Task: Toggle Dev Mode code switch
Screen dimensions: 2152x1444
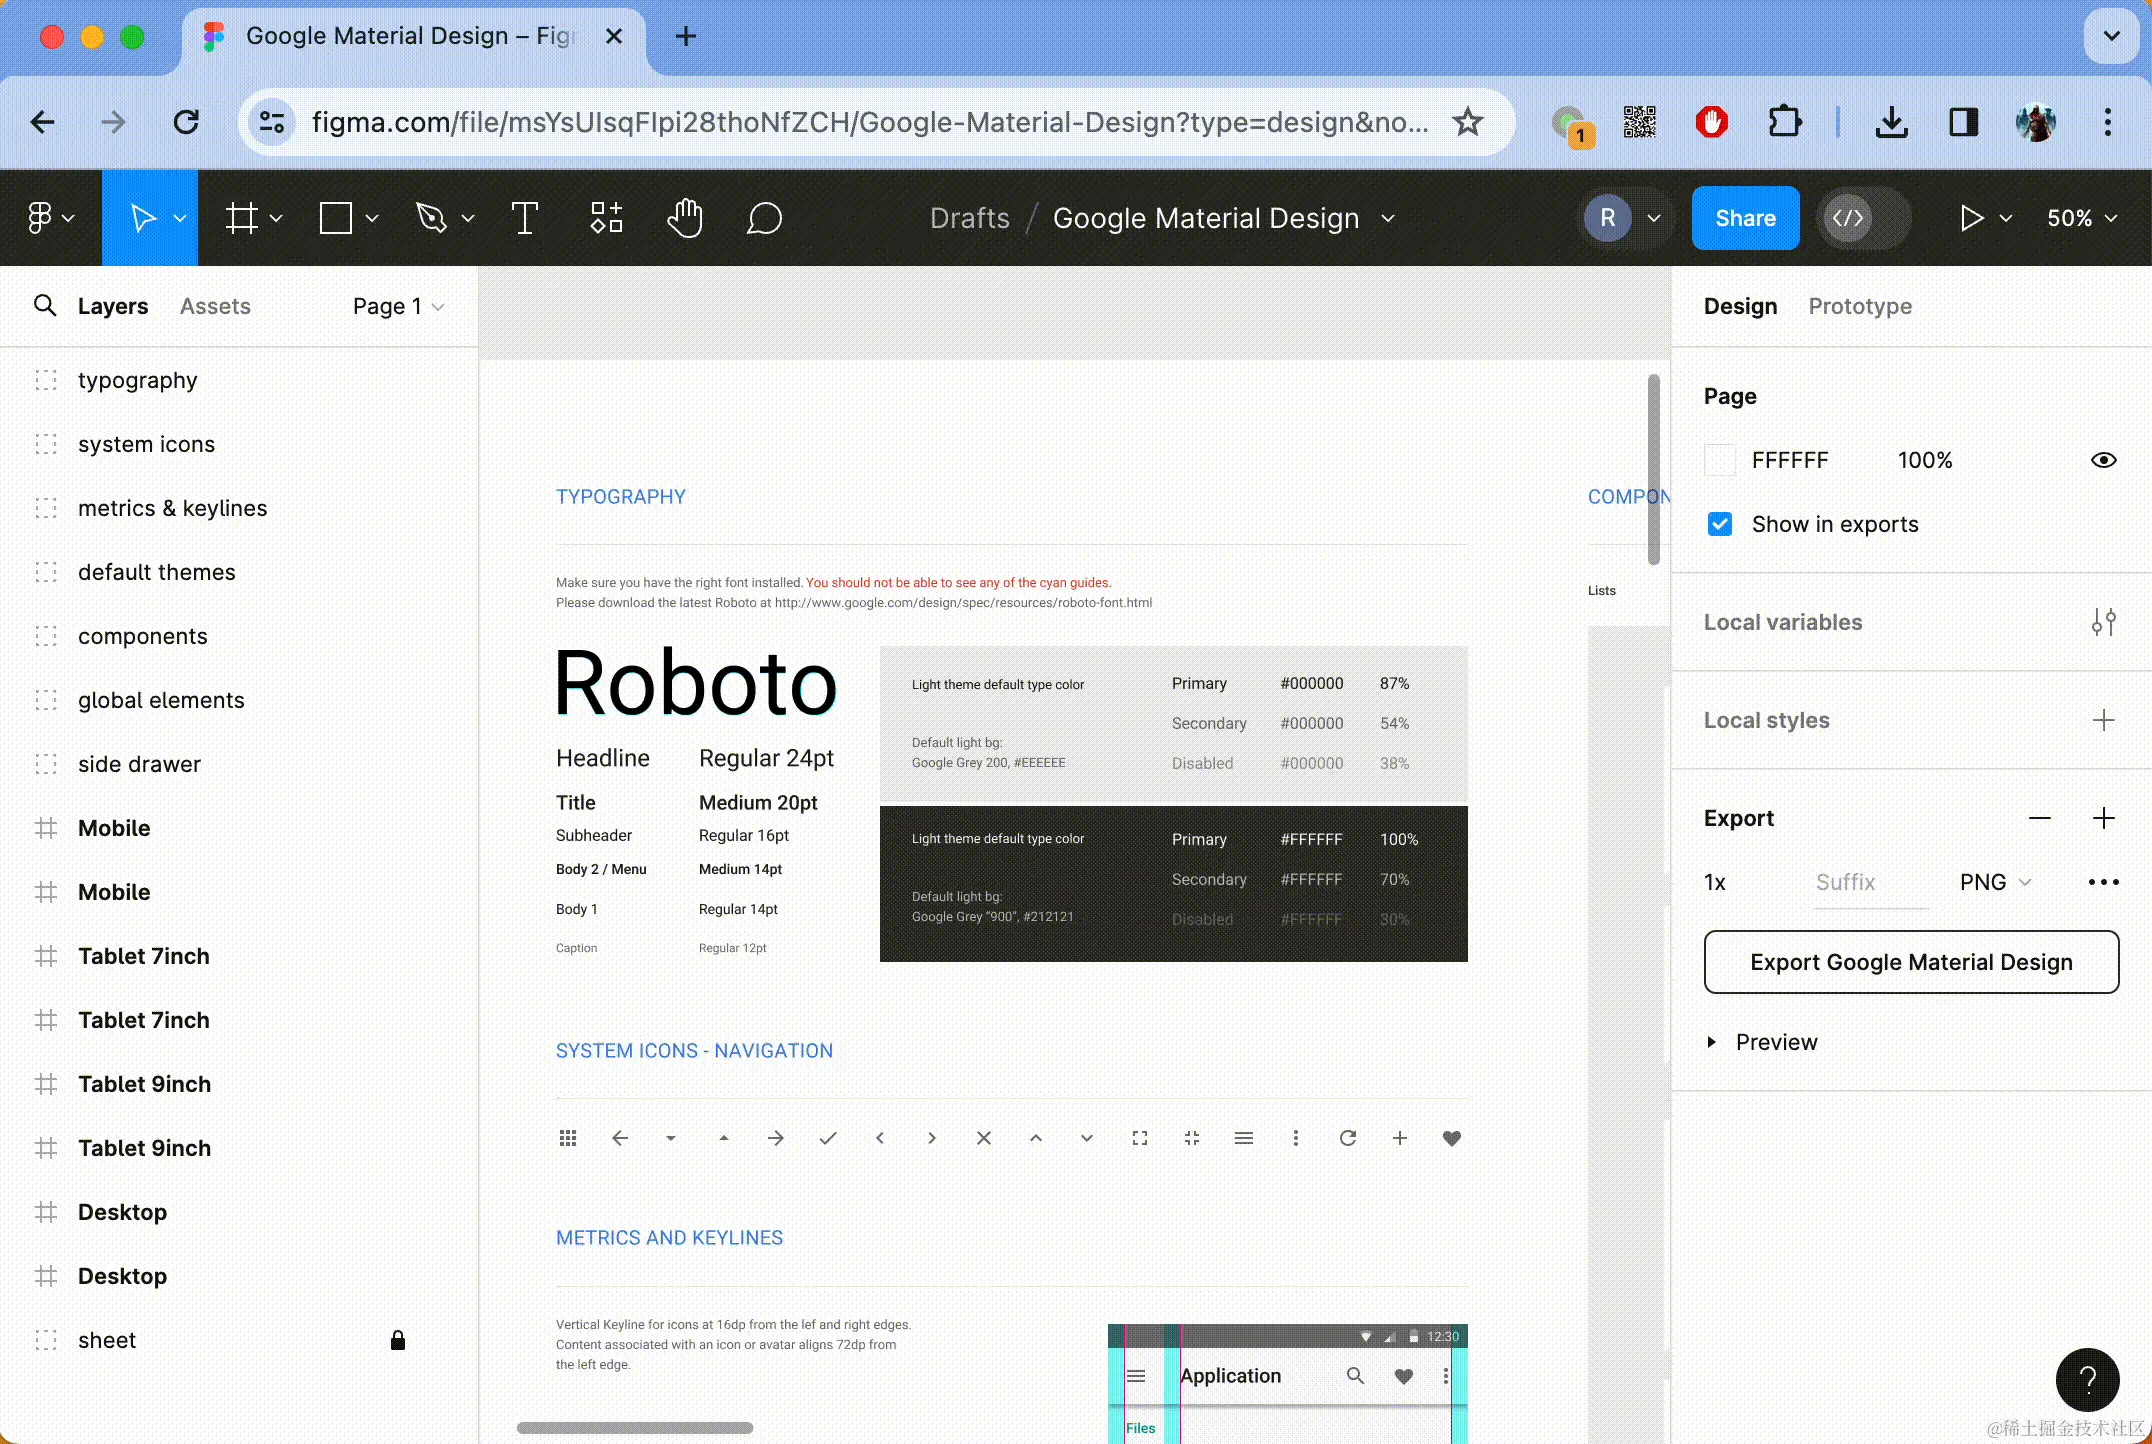Action: 1866,218
